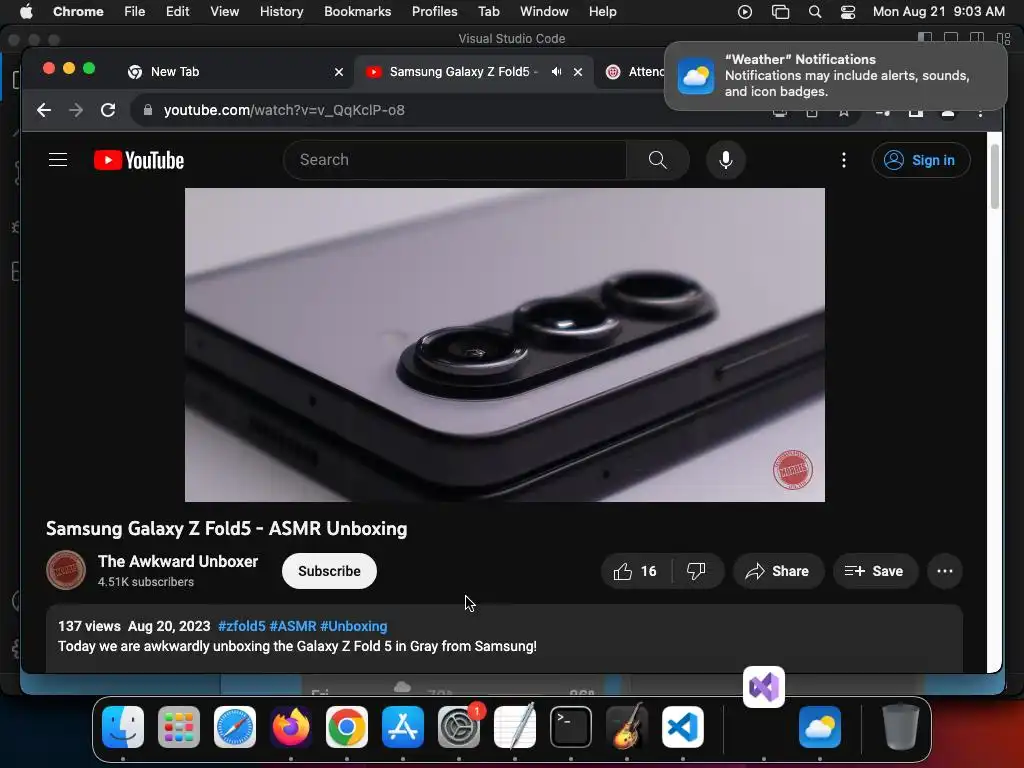Click the date and time in menu bar
The height and width of the screenshot is (768, 1024).
coord(938,12)
